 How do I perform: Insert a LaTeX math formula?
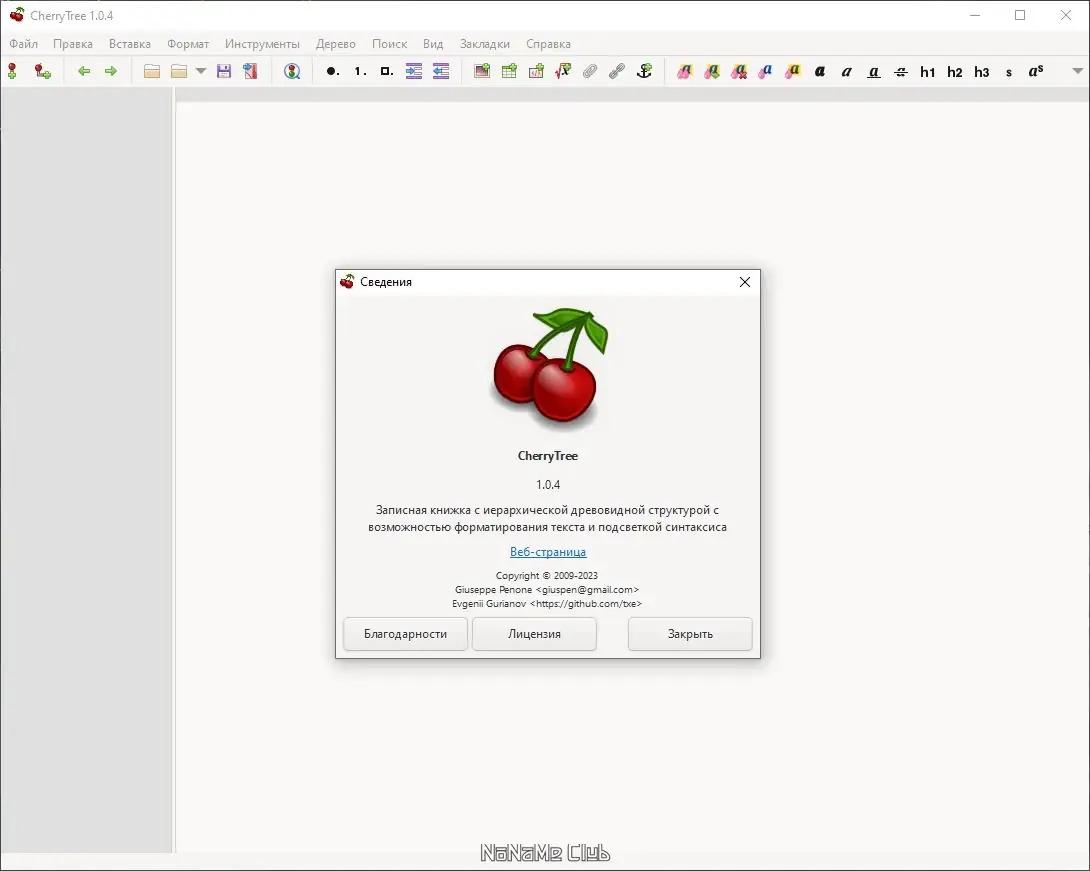click(563, 71)
